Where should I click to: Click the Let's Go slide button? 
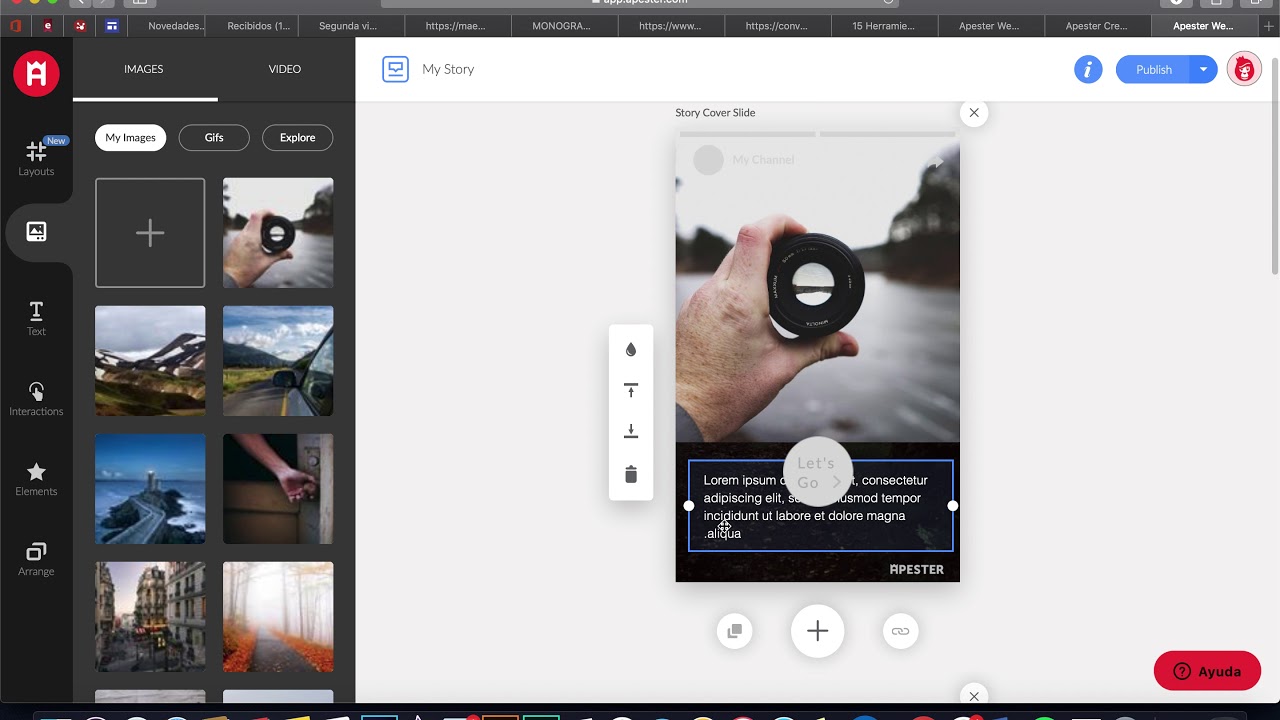pos(818,472)
